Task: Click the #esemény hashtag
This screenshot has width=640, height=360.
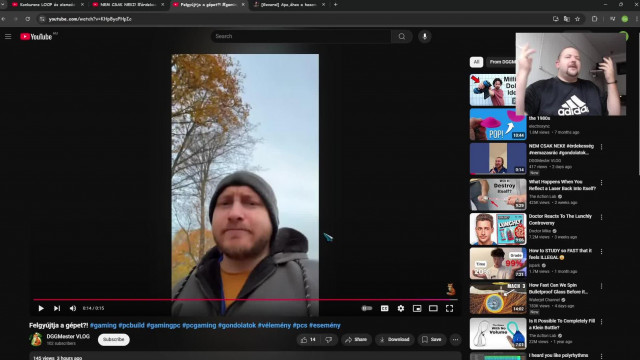Action: coord(324,325)
